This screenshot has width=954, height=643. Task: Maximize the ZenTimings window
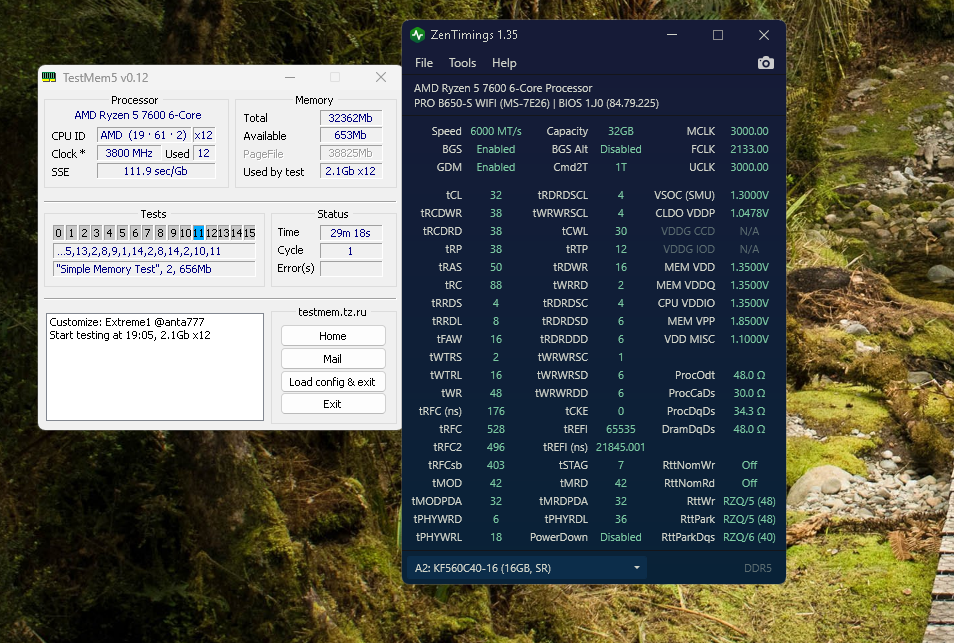pyautogui.click(x=717, y=35)
